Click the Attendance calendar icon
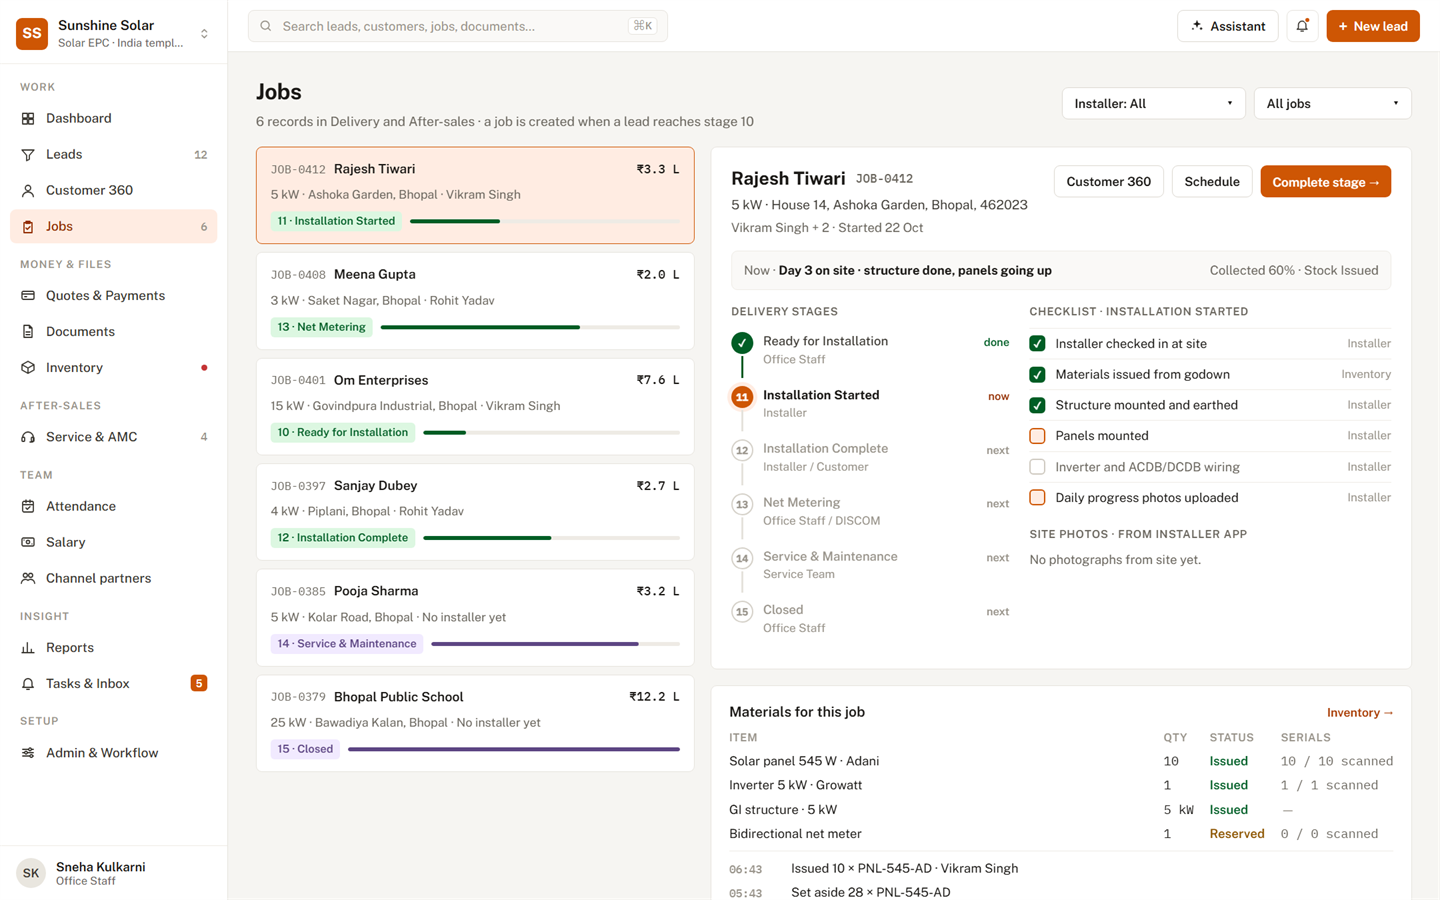 pos(28,506)
